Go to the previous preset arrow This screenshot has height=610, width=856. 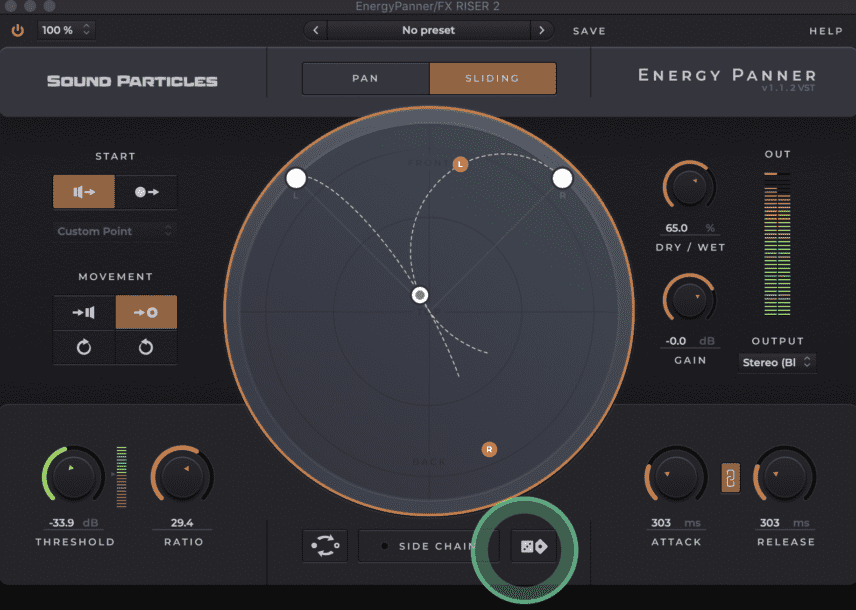click(x=316, y=31)
